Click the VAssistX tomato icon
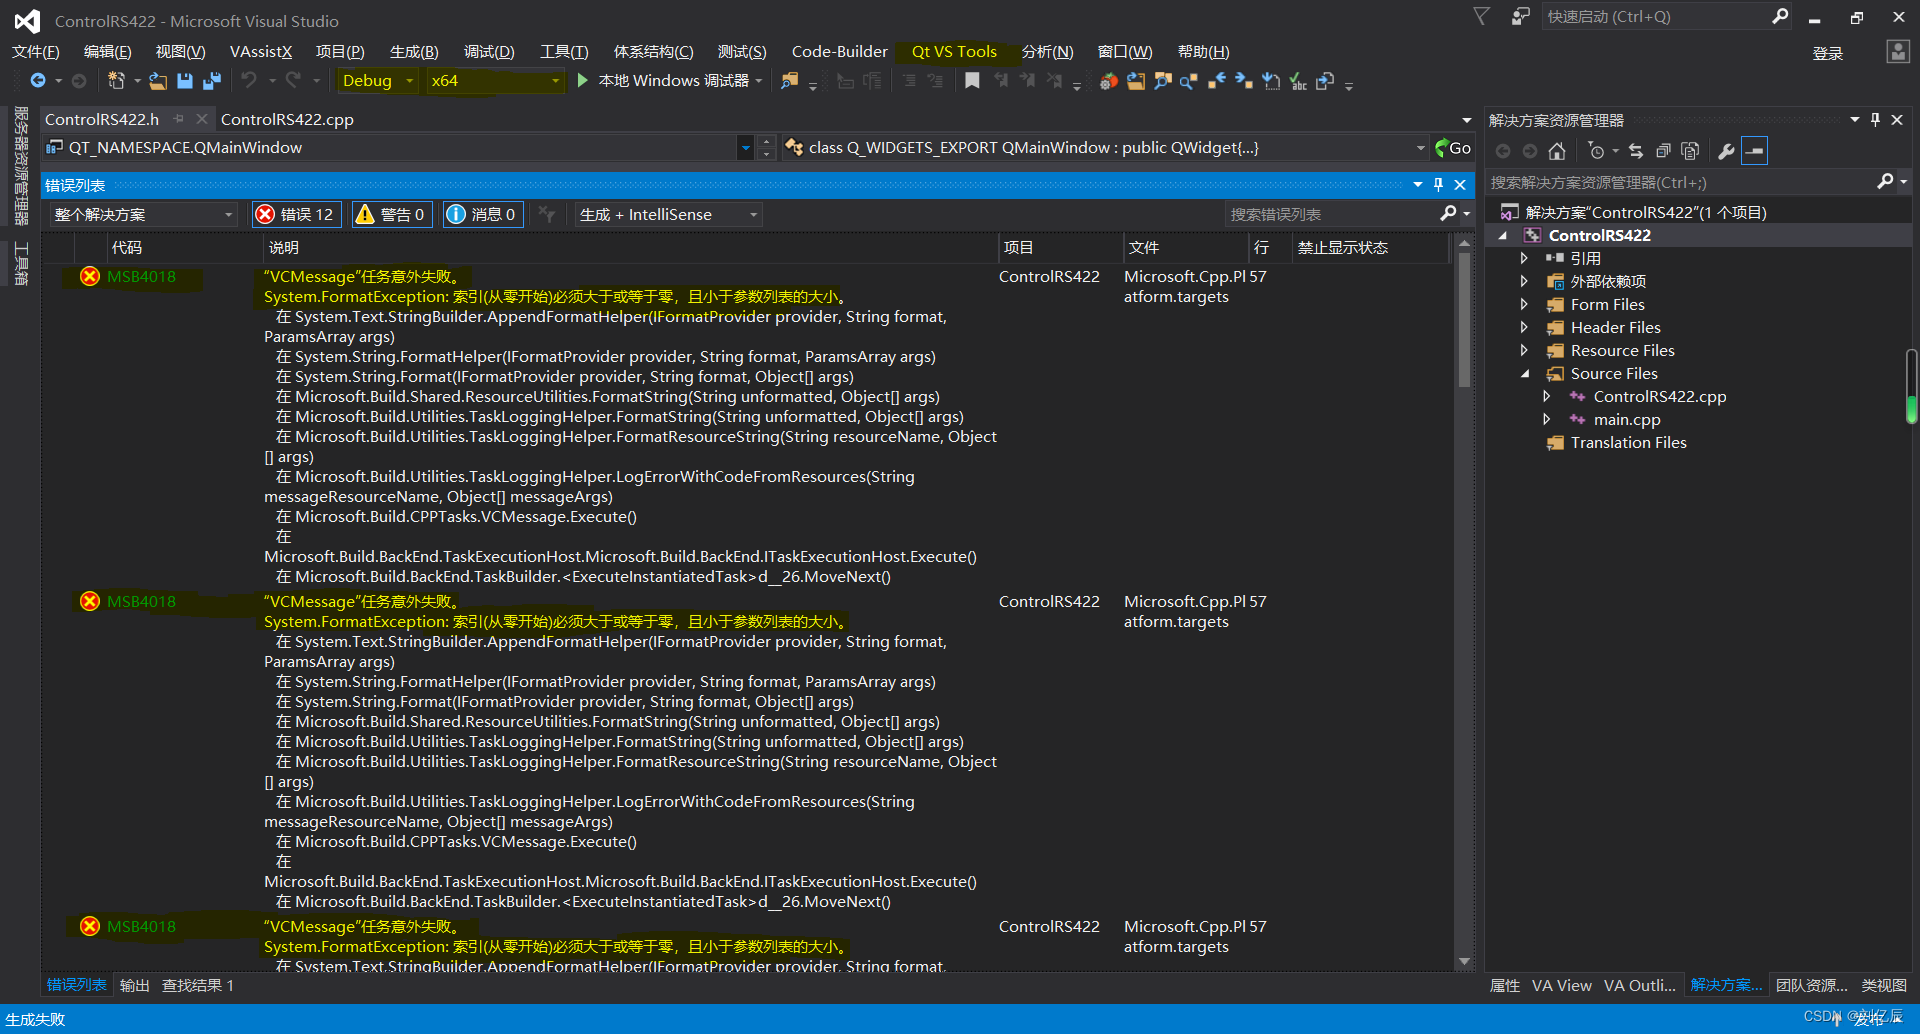1920x1034 pixels. [x=1108, y=81]
